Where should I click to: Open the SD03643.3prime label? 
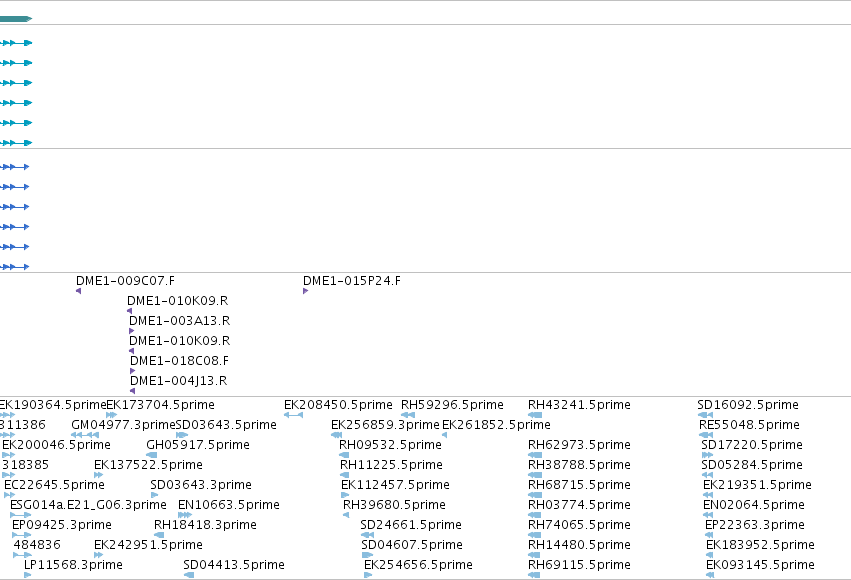tap(201, 485)
